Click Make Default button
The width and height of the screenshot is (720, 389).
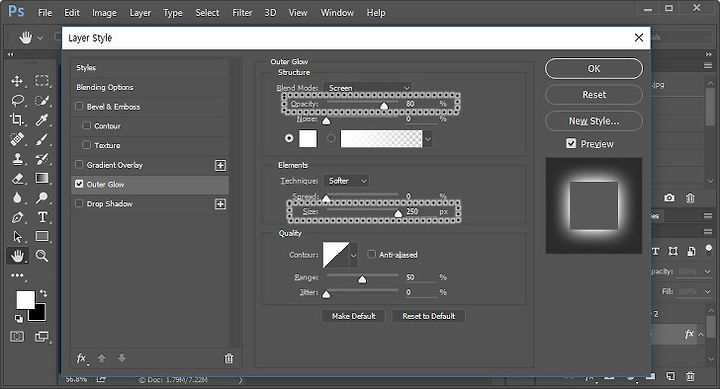(354, 316)
